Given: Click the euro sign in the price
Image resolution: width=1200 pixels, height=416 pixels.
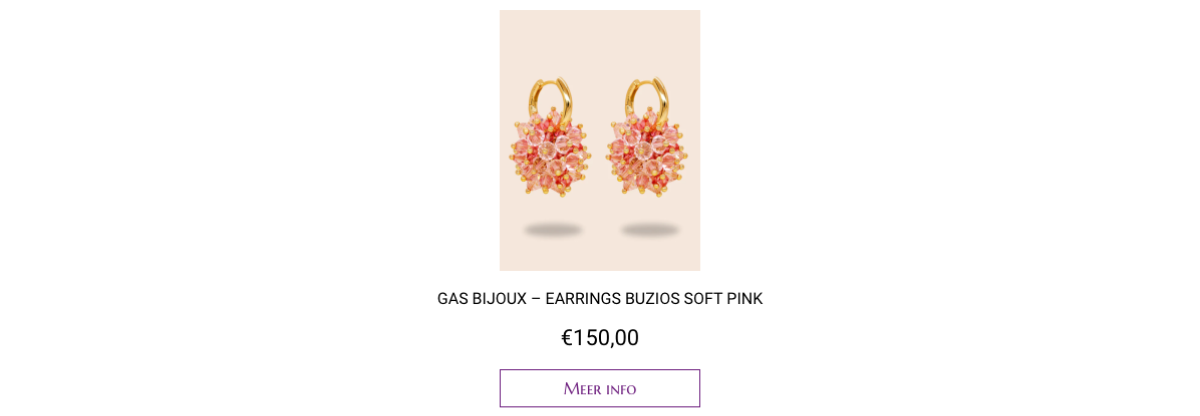Looking at the screenshot, I should 567,338.
